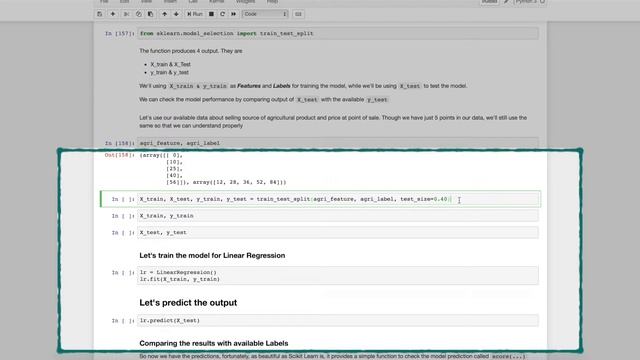Click bullet text 'y_train & y_test'
Viewport: 640px width, 360px height.
tap(169, 73)
